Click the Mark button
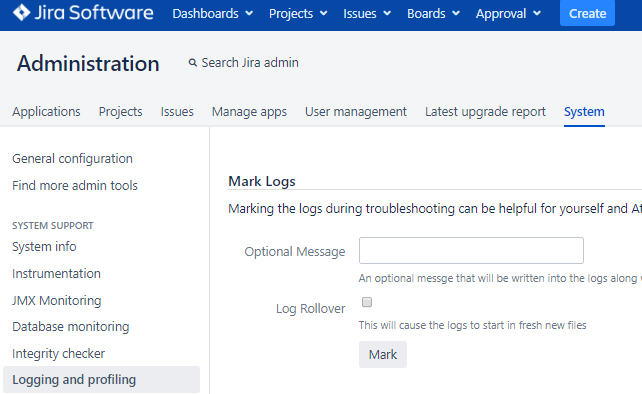 click(383, 354)
